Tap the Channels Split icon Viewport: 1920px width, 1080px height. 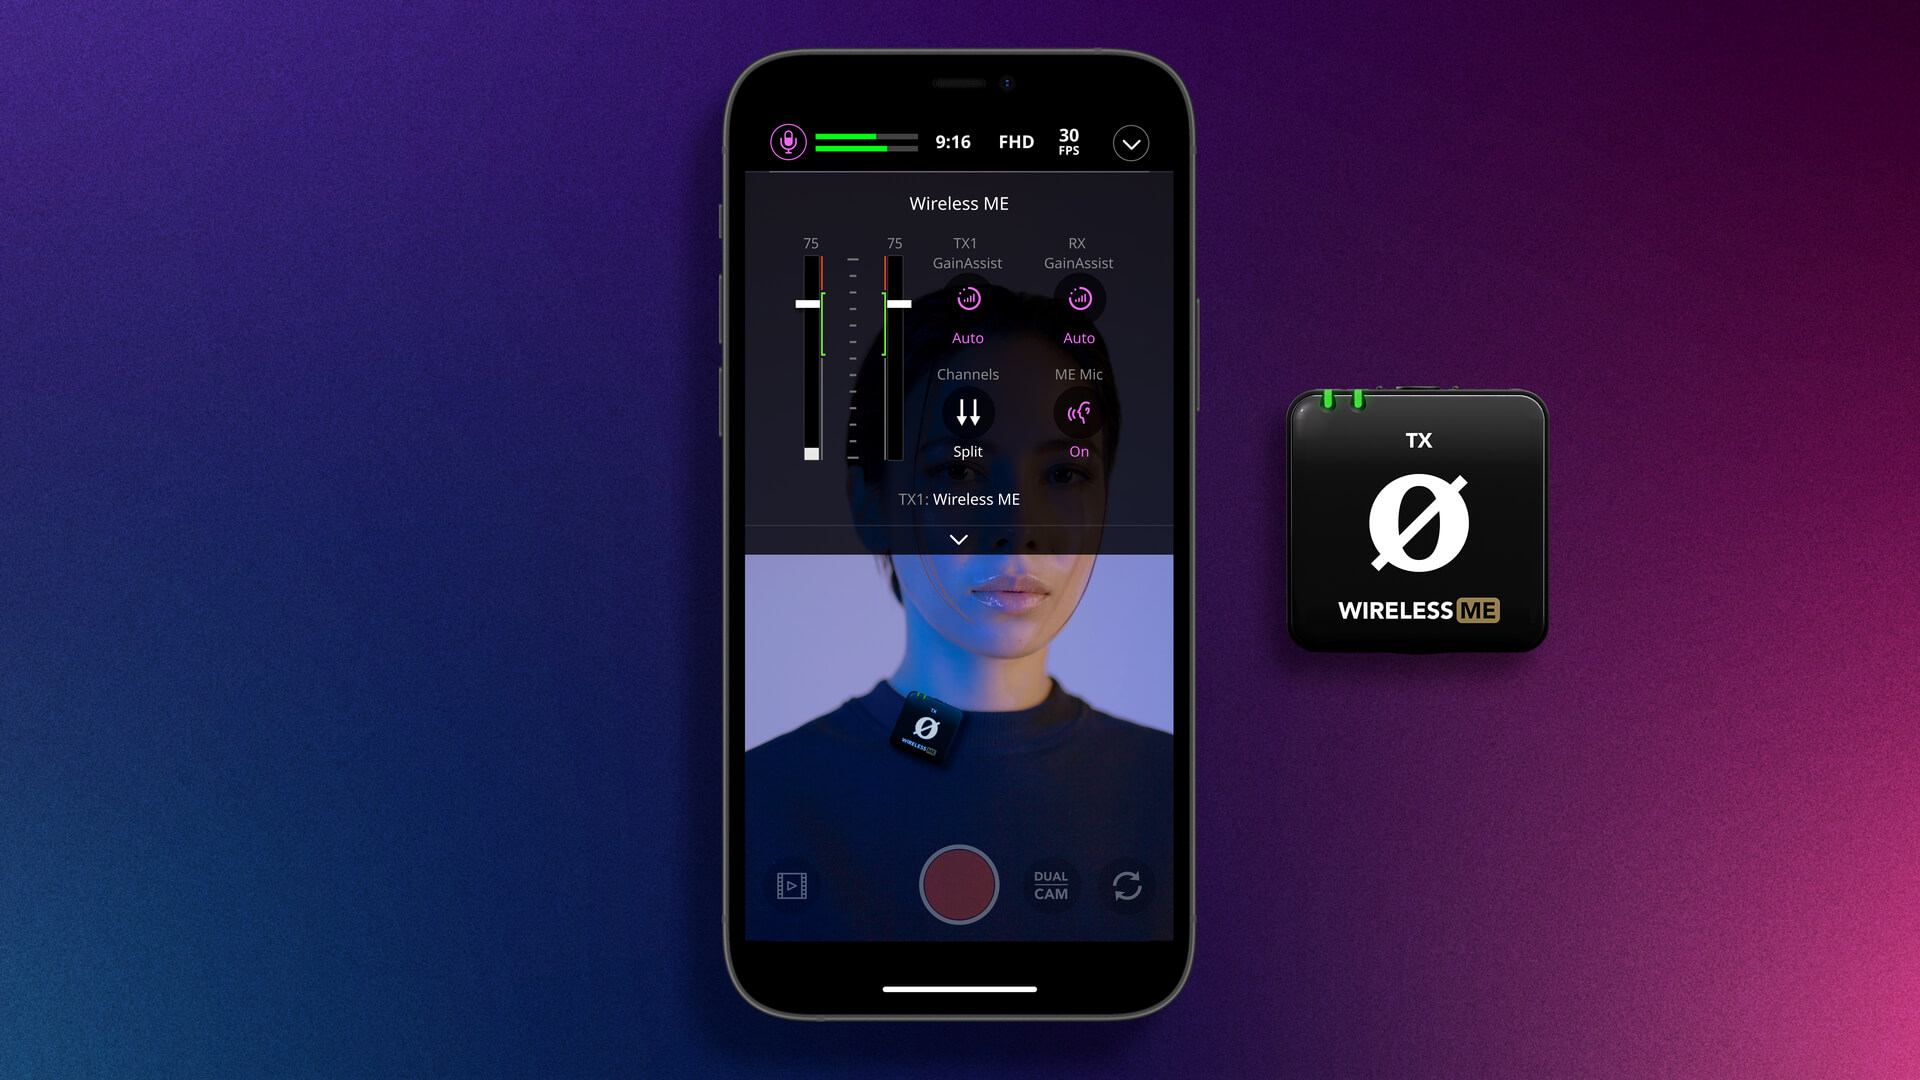pyautogui.click(x=967, y=413)
